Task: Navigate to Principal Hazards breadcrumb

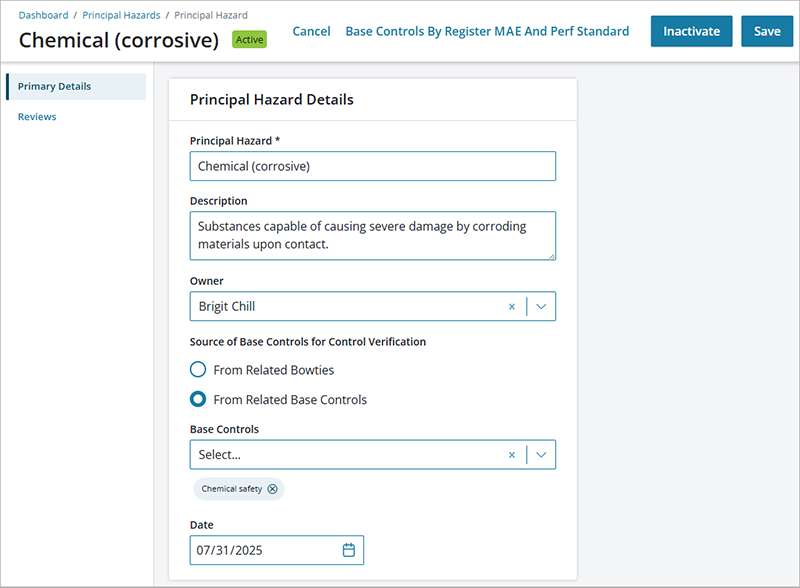Action: click(x=121, y=15)
